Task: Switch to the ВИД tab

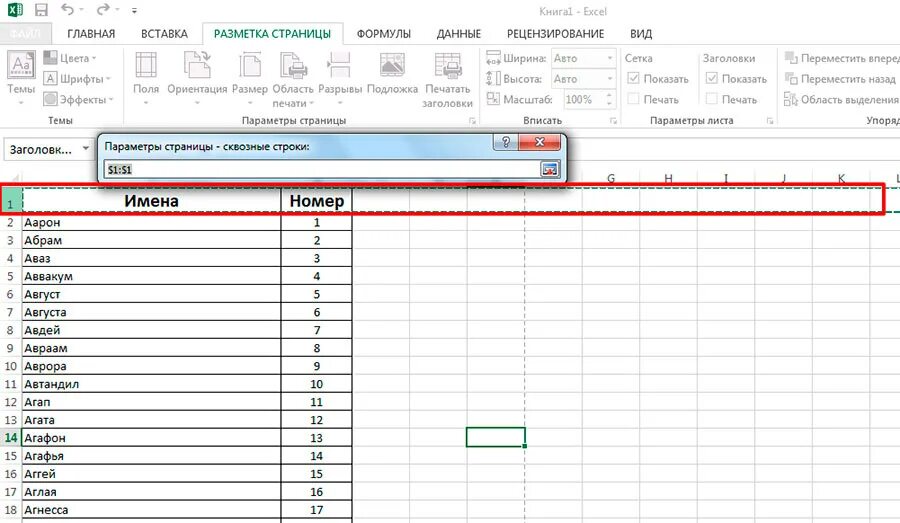Action: click(x=641, y=34)
